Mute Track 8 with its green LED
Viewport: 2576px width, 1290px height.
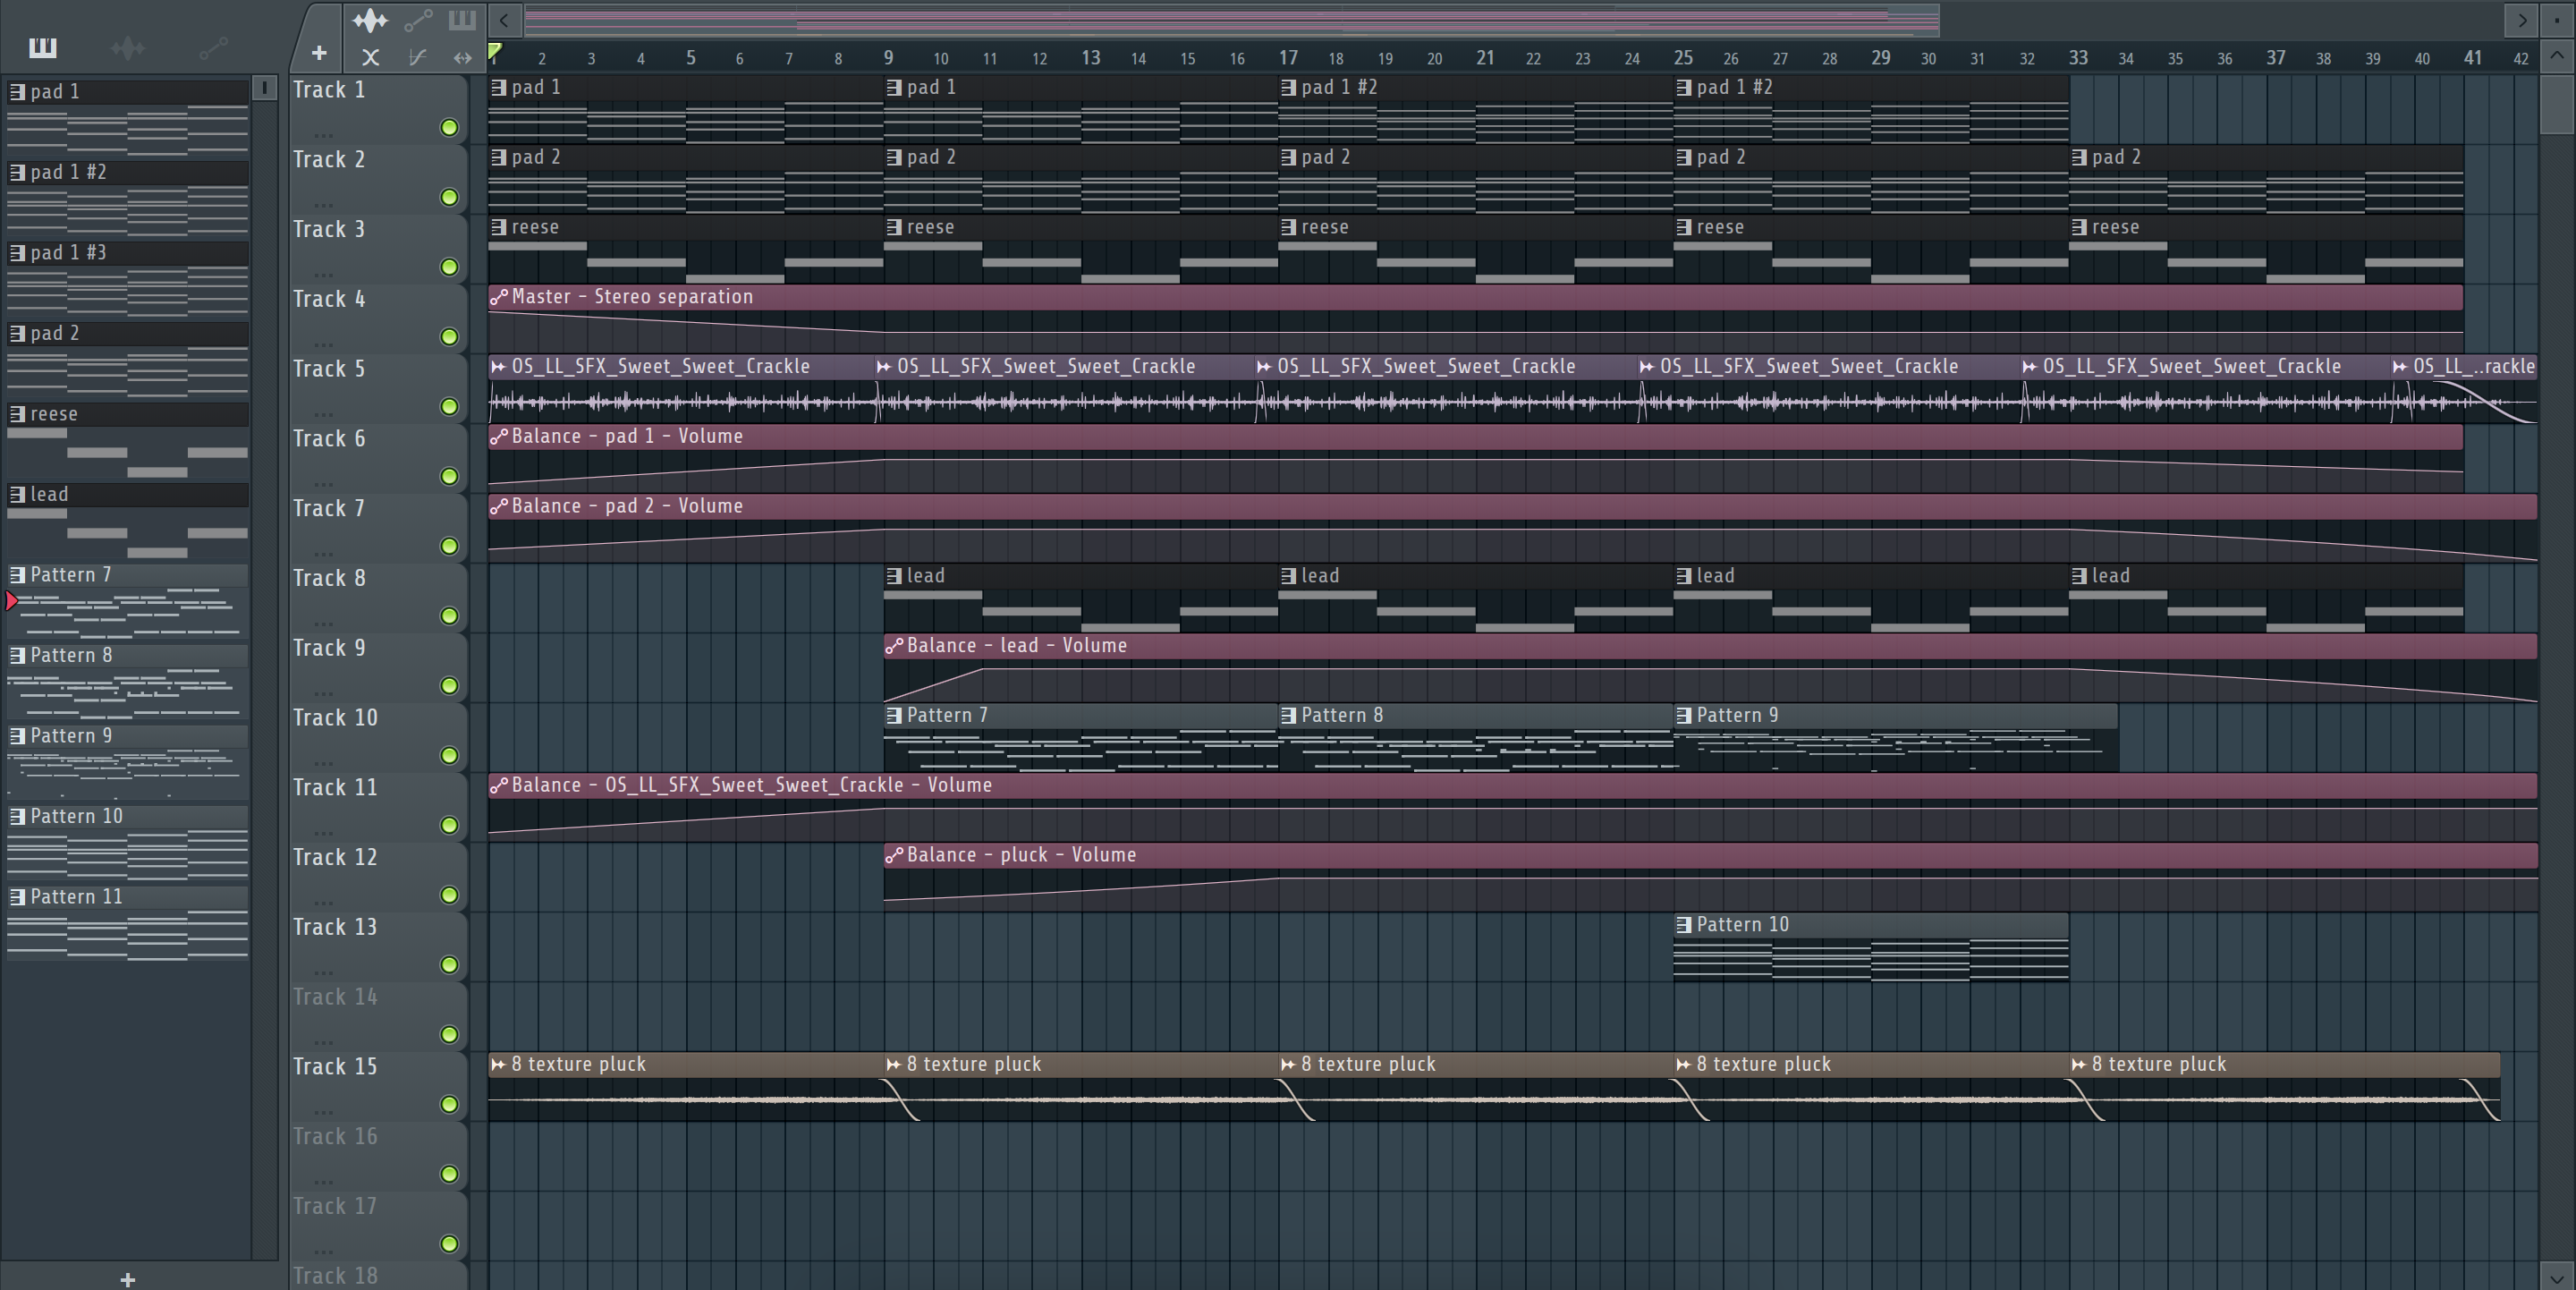point(449,616)
